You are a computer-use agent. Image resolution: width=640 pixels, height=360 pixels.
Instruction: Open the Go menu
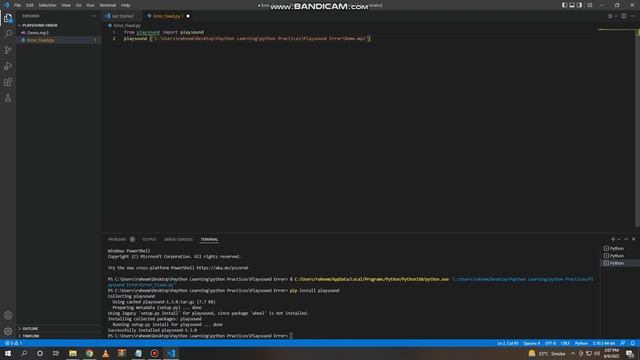pos(79,5)
